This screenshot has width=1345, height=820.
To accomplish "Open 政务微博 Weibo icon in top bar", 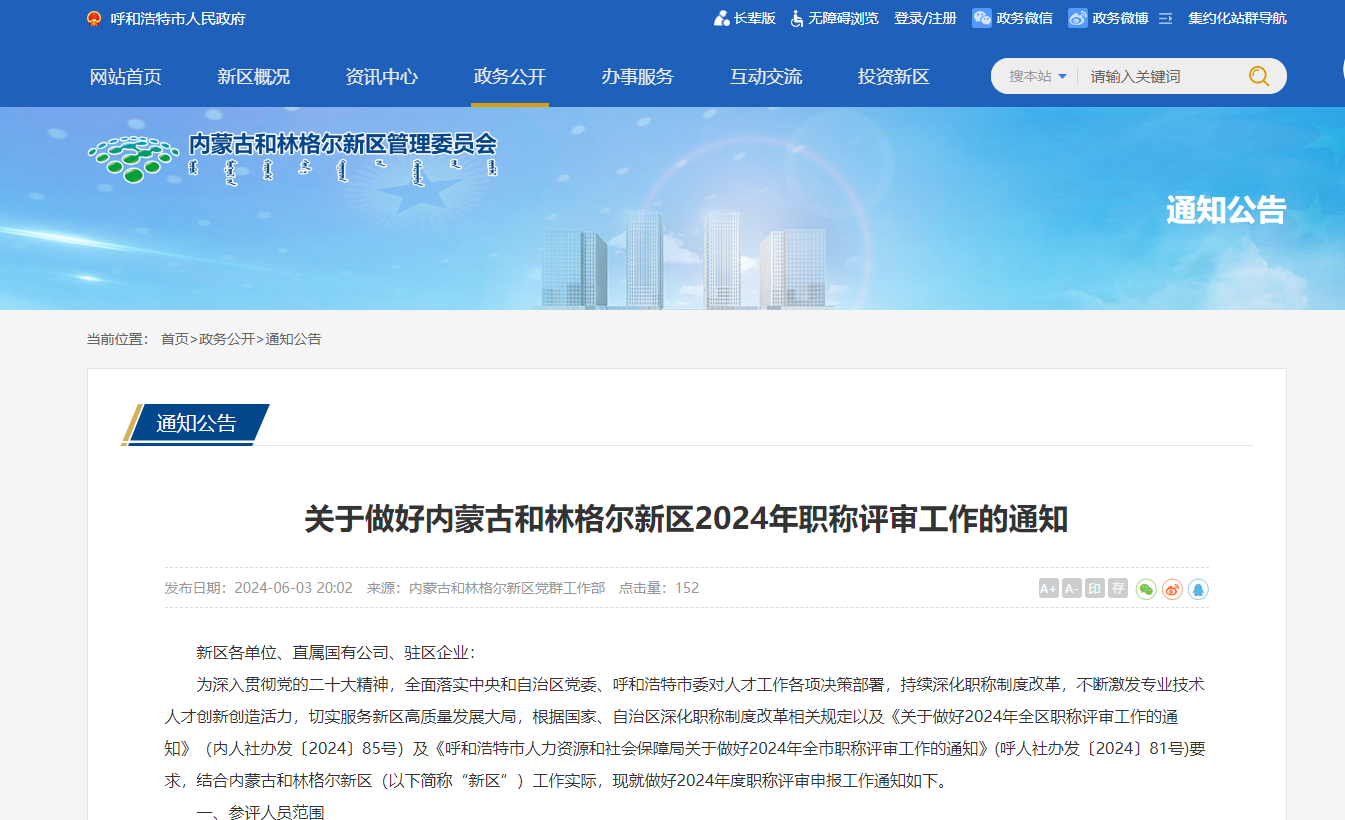I will [1077, 18].
